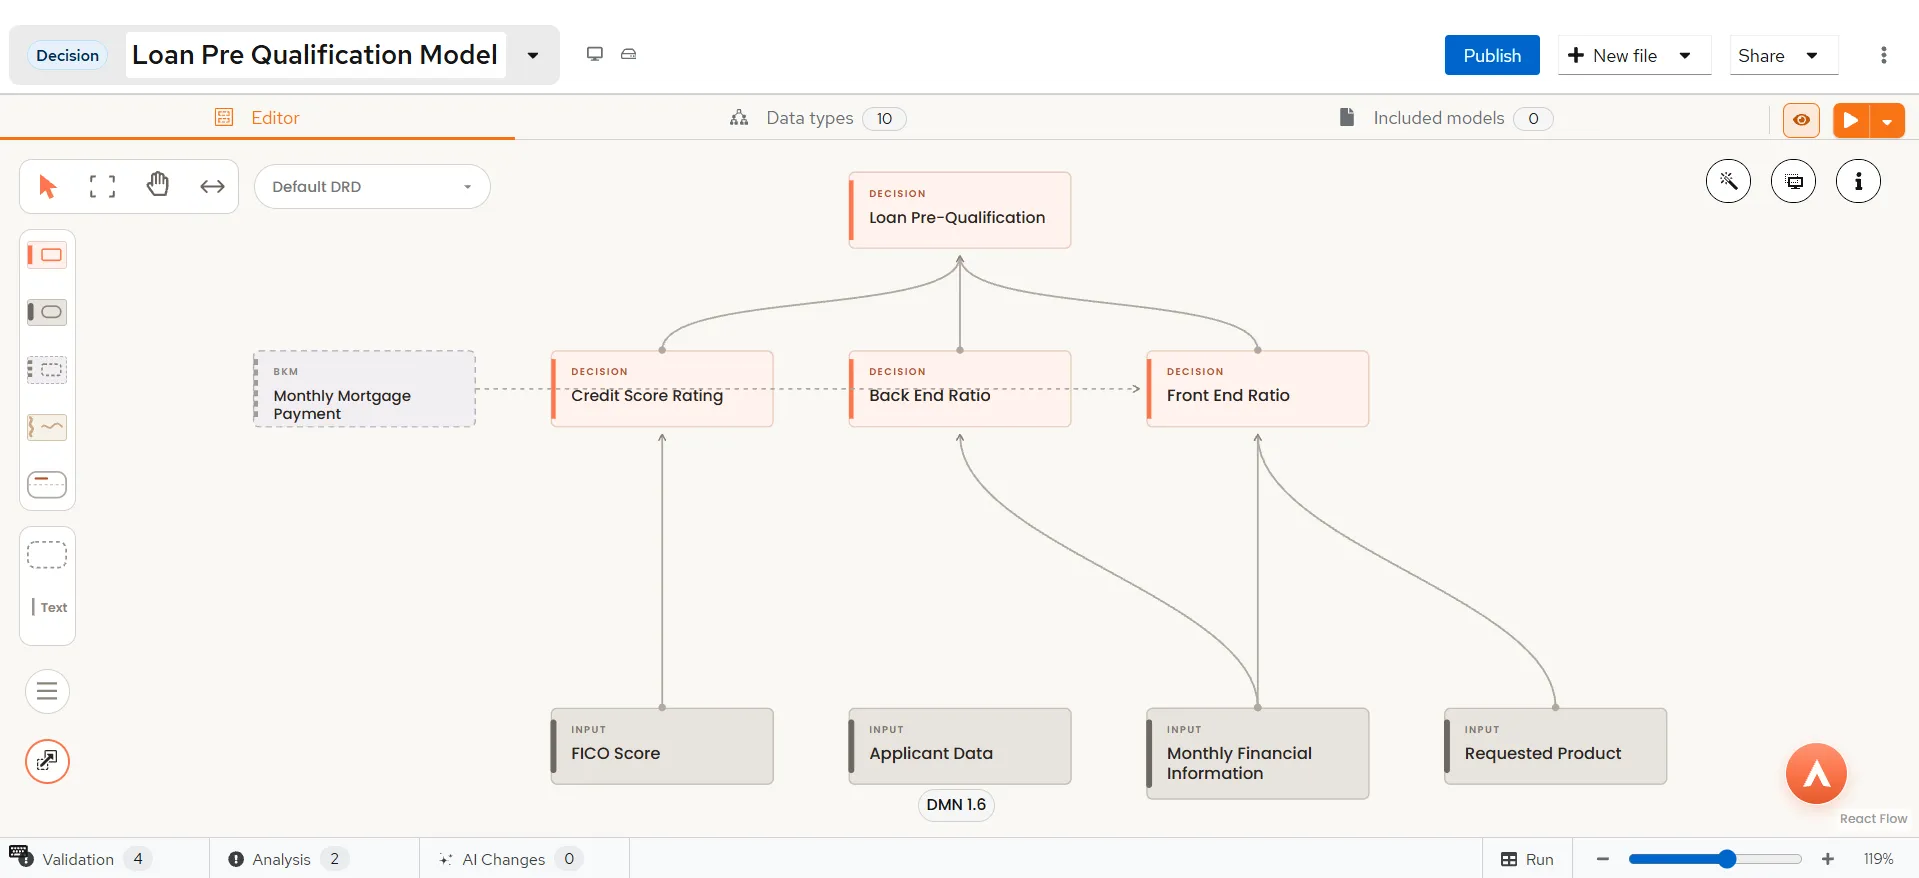Start the orange play run button
The image size is (1919, 878).
1851,120
